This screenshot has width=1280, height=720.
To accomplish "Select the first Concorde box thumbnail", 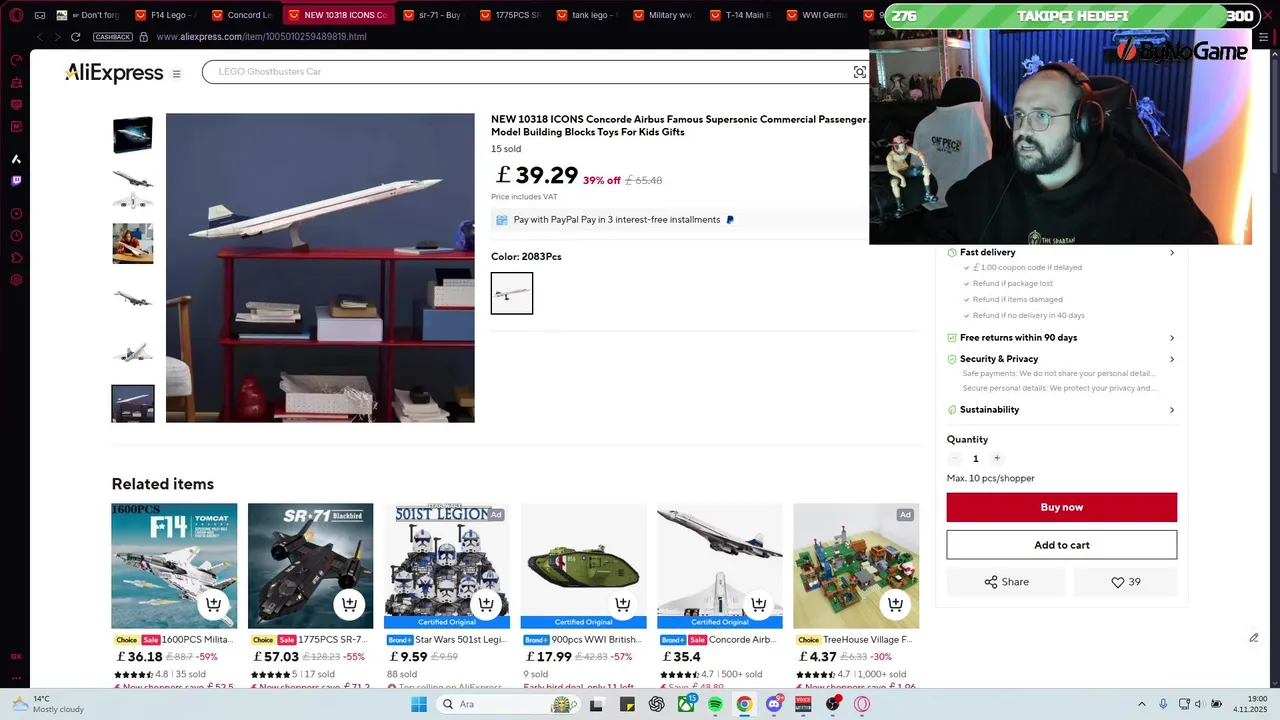I will click(x=133, y=135).
